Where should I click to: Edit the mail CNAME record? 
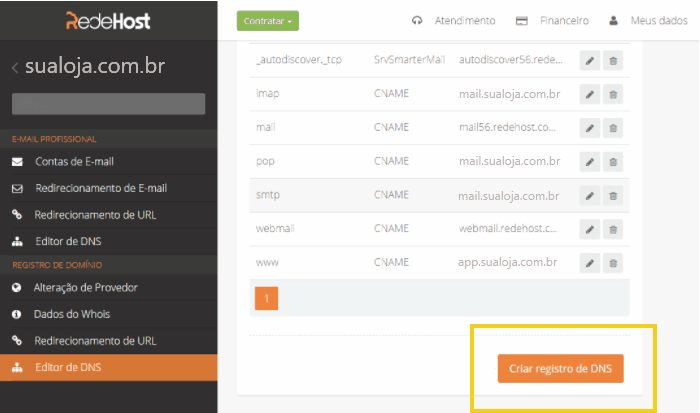(590, 128)
